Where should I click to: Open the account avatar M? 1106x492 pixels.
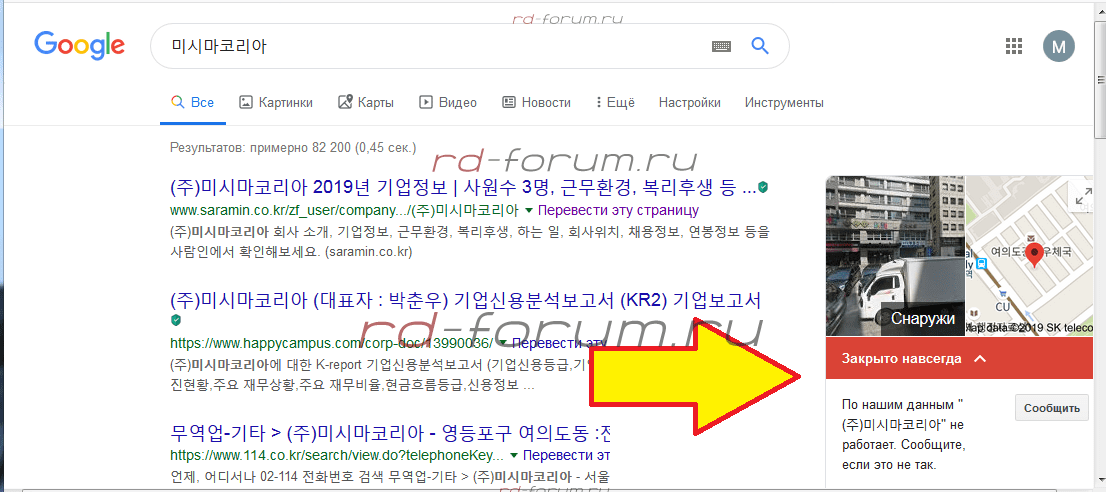coord(1058,46)
